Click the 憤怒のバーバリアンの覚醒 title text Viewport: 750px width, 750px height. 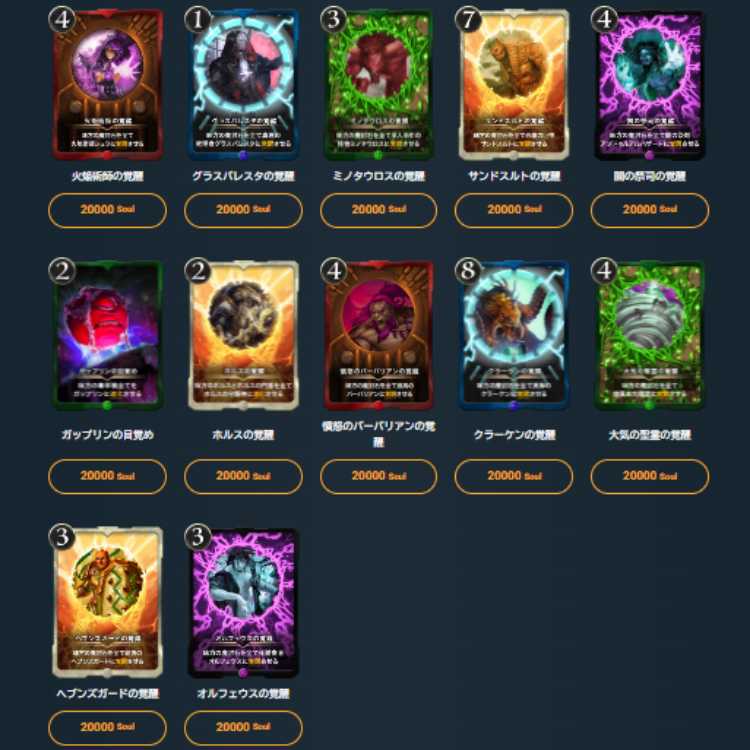point(378,434)
